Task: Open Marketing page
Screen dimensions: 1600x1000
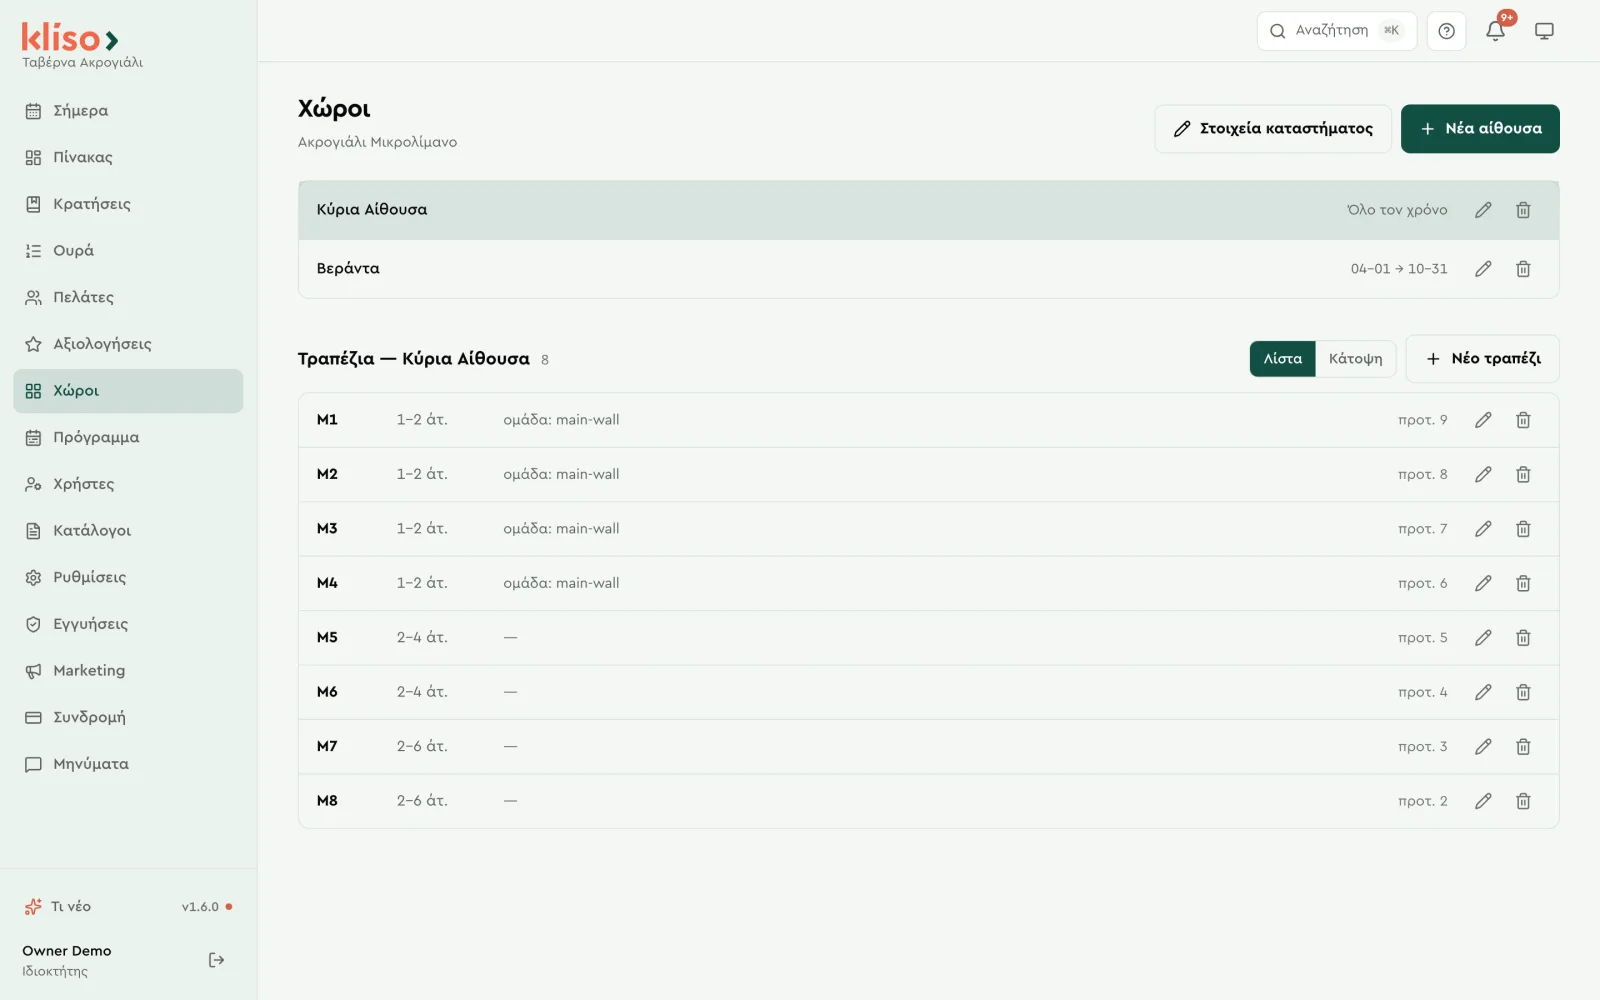Action: [x=128, y=671]
